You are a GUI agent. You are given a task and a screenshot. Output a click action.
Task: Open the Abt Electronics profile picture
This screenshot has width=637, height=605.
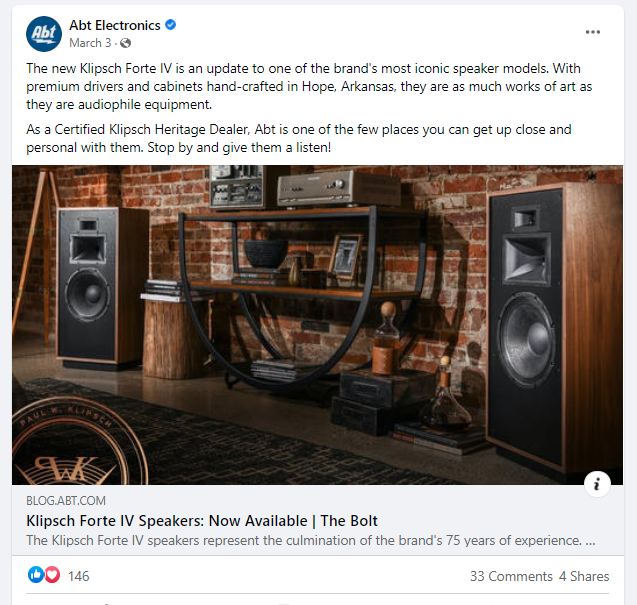[x=44, y=34]
